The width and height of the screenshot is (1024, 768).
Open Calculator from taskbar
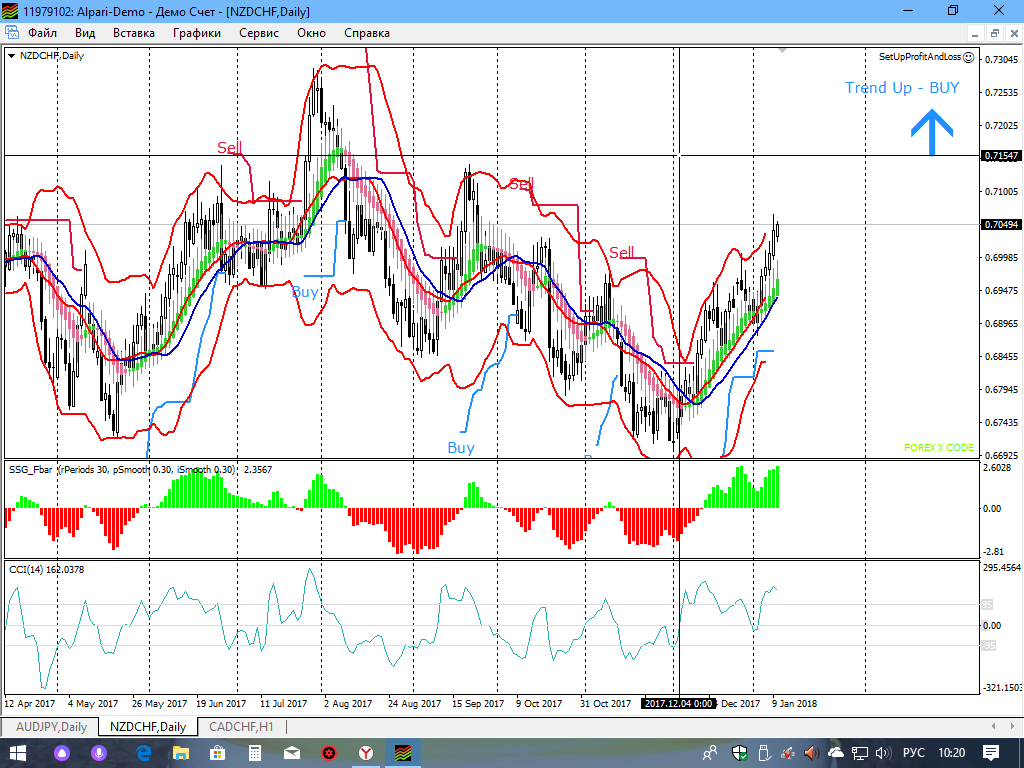pyautogui.click(x=255, y=753)
